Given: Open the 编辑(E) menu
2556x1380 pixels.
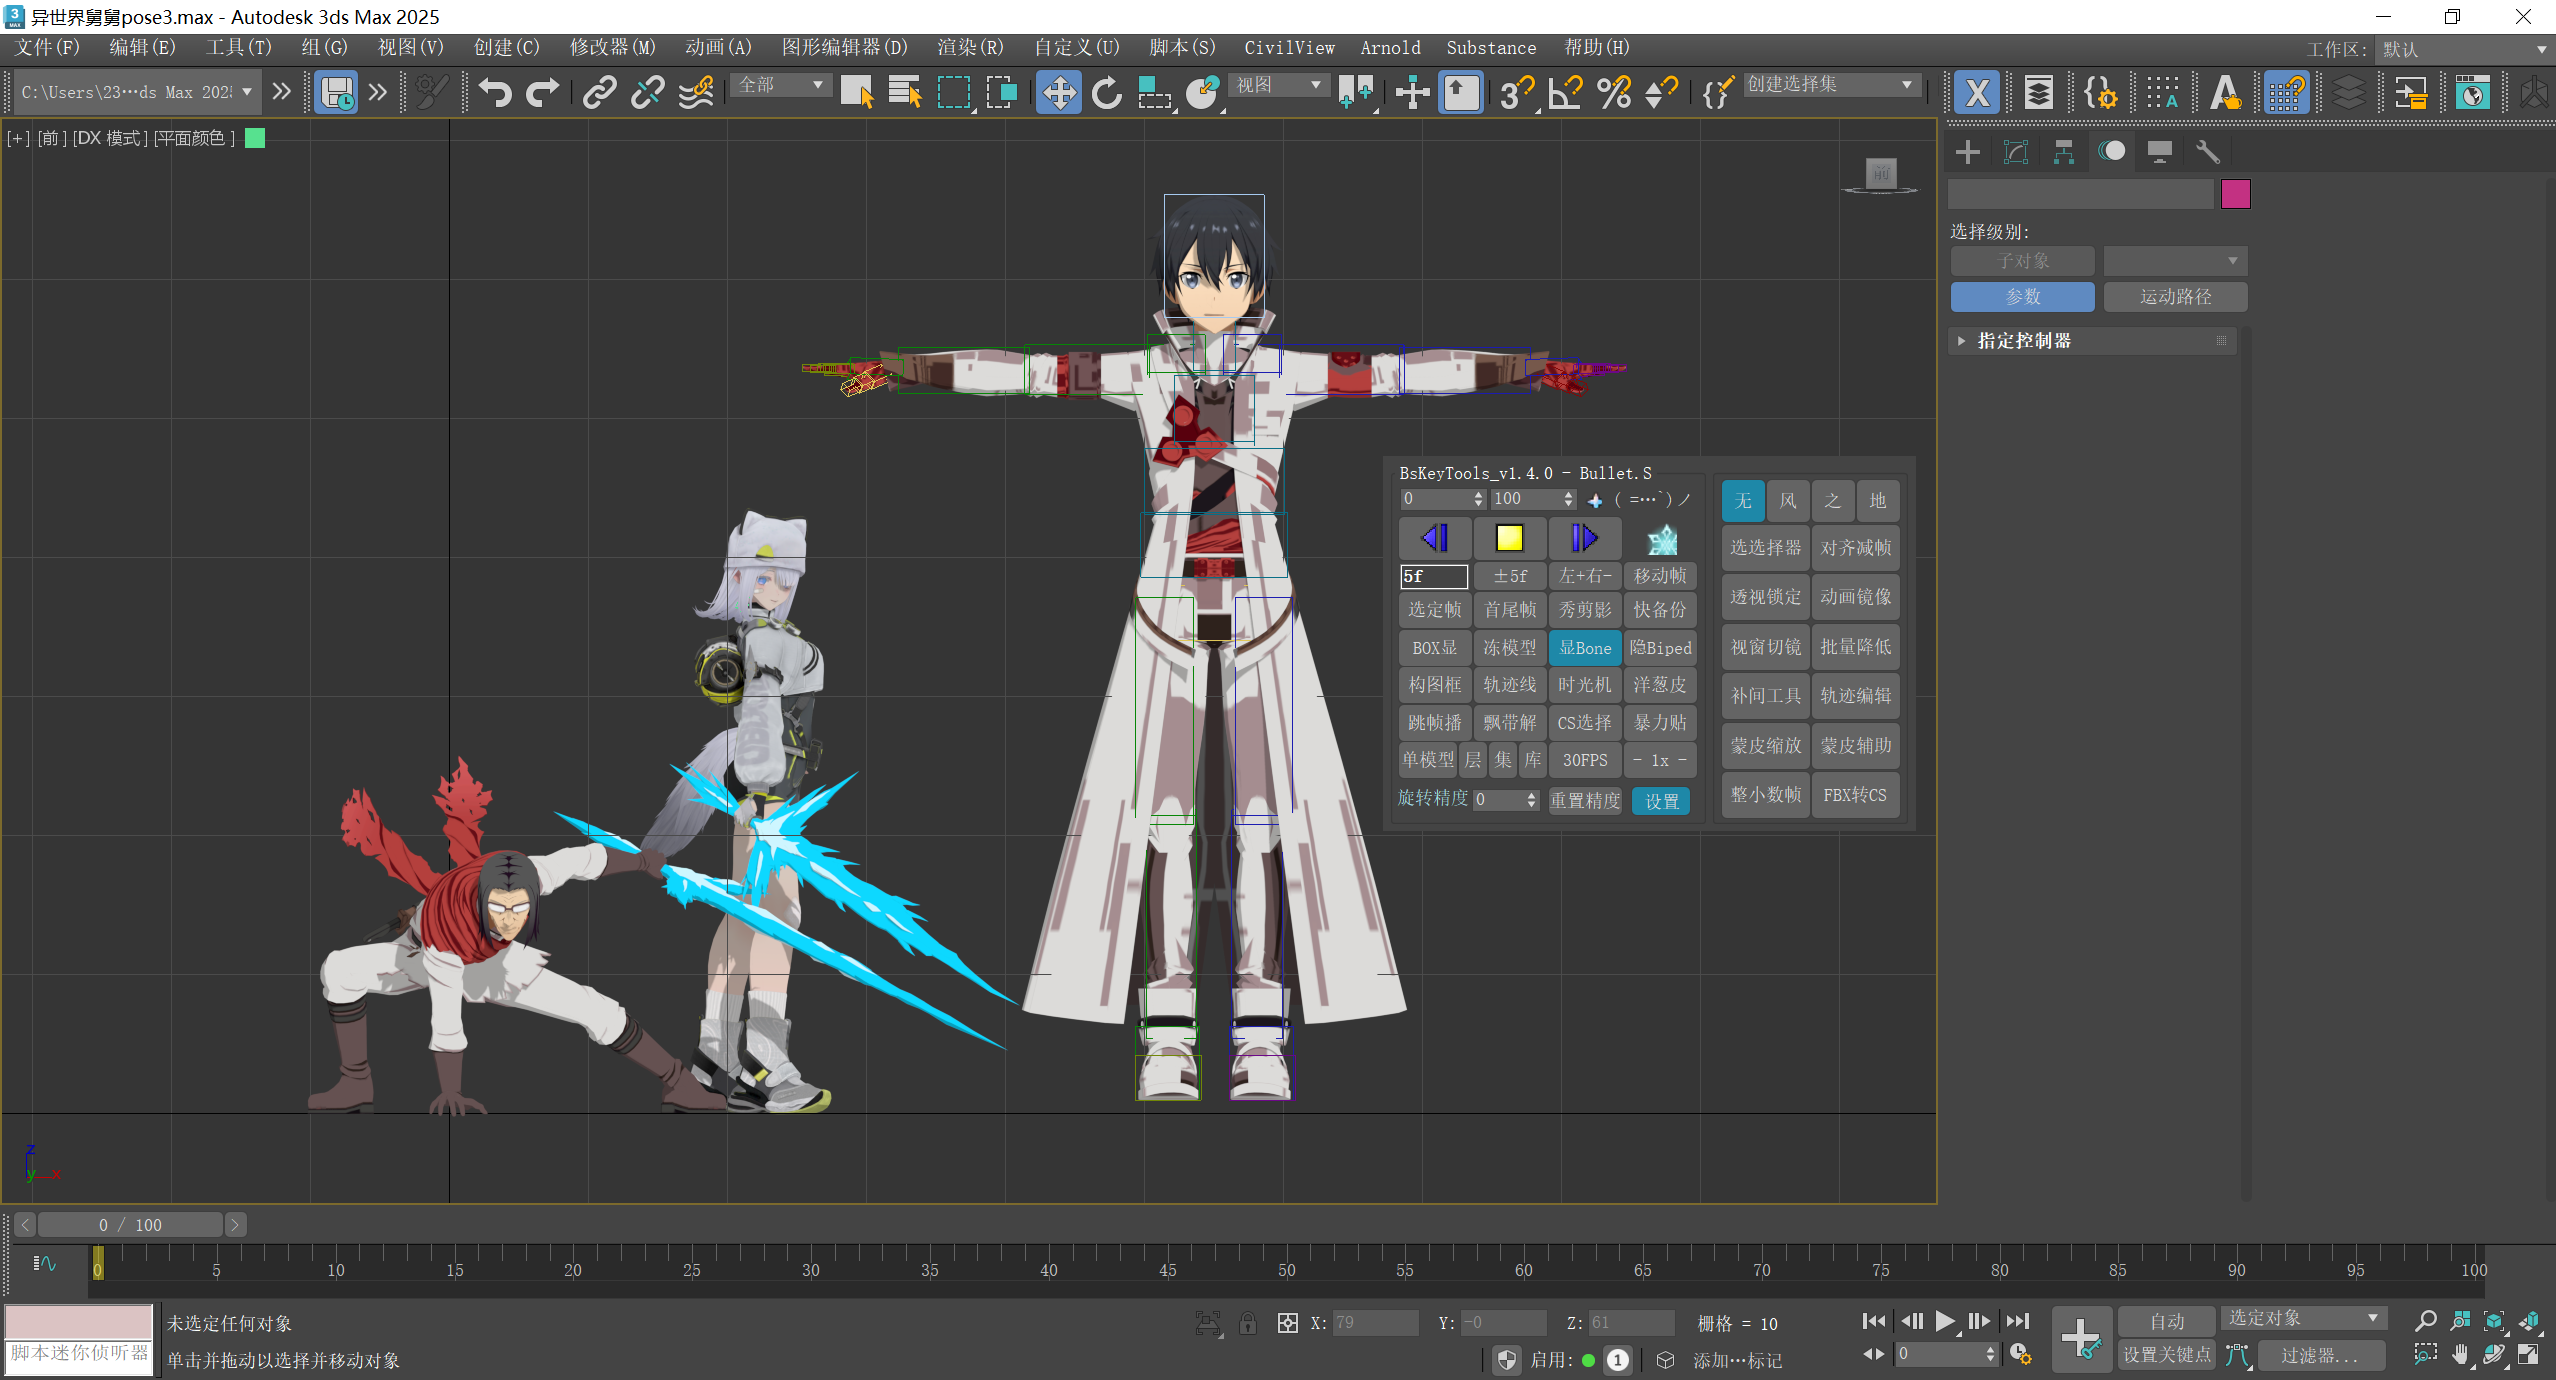Looking at the screenshot, I should pos(142,48).
